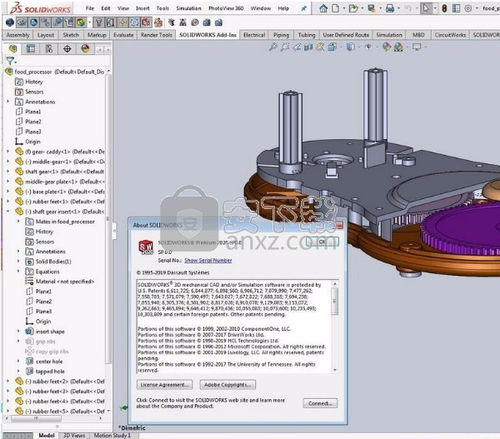This screenshot has width=500, height=439.
Task: Open the Options gear icon
Action: tap(468, 8)
